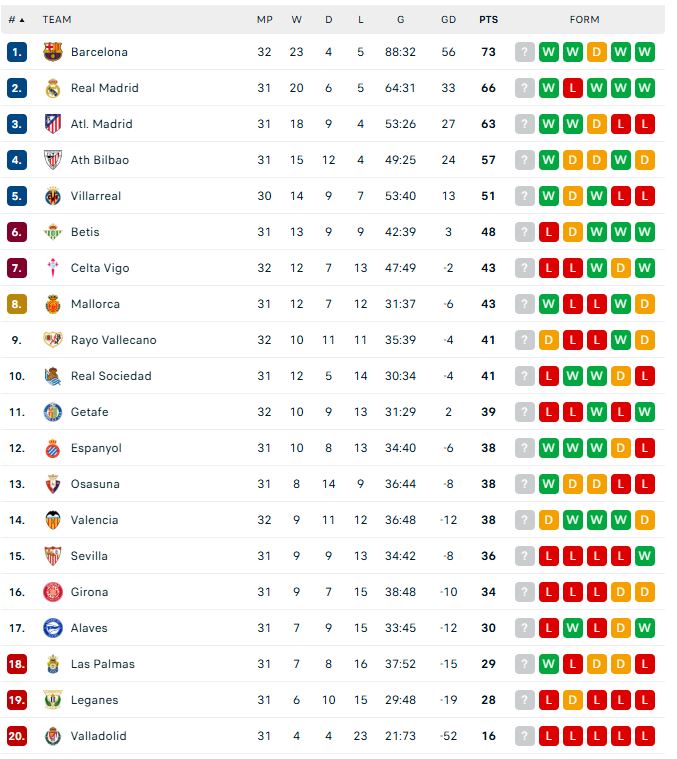Click the Alaves crest icon
This screenshot has height=759, width=677.
53,628
